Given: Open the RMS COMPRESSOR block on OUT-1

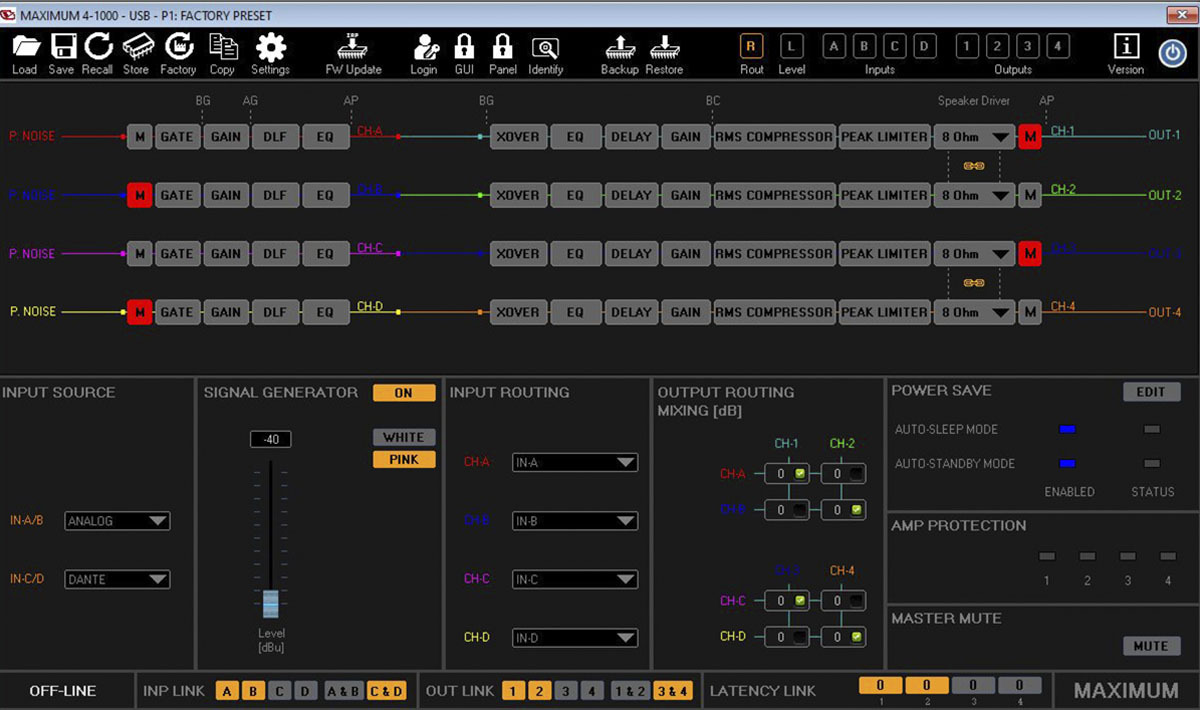Looking at the screenshot, I should coord(774,137).
